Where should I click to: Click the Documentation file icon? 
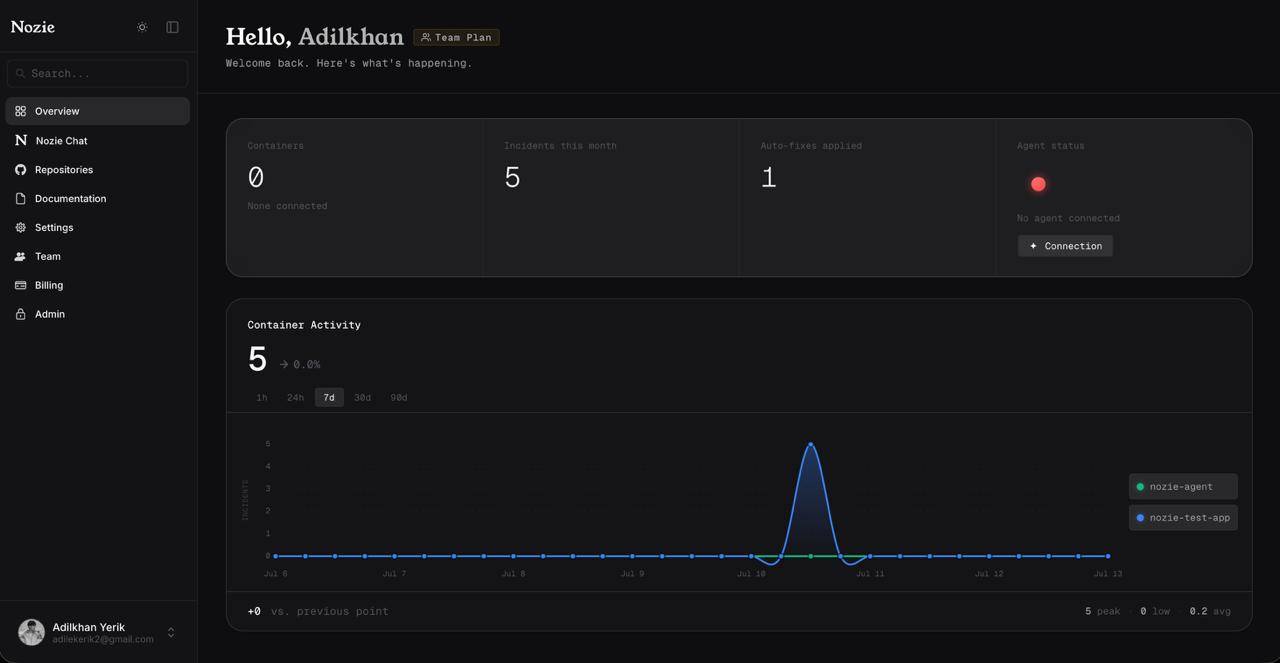(x=20, y=198)
